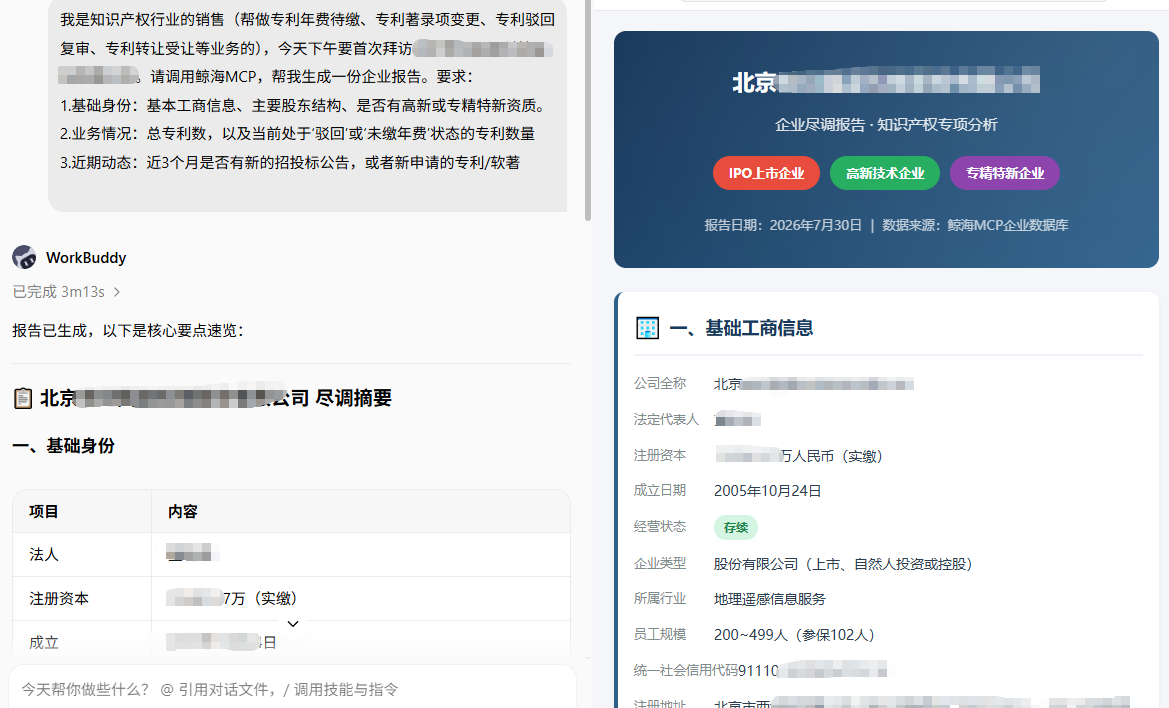Click the building icon beside 基础工商信息
The width and height of the screenshot is (1169, 708).
coord(647,328)
